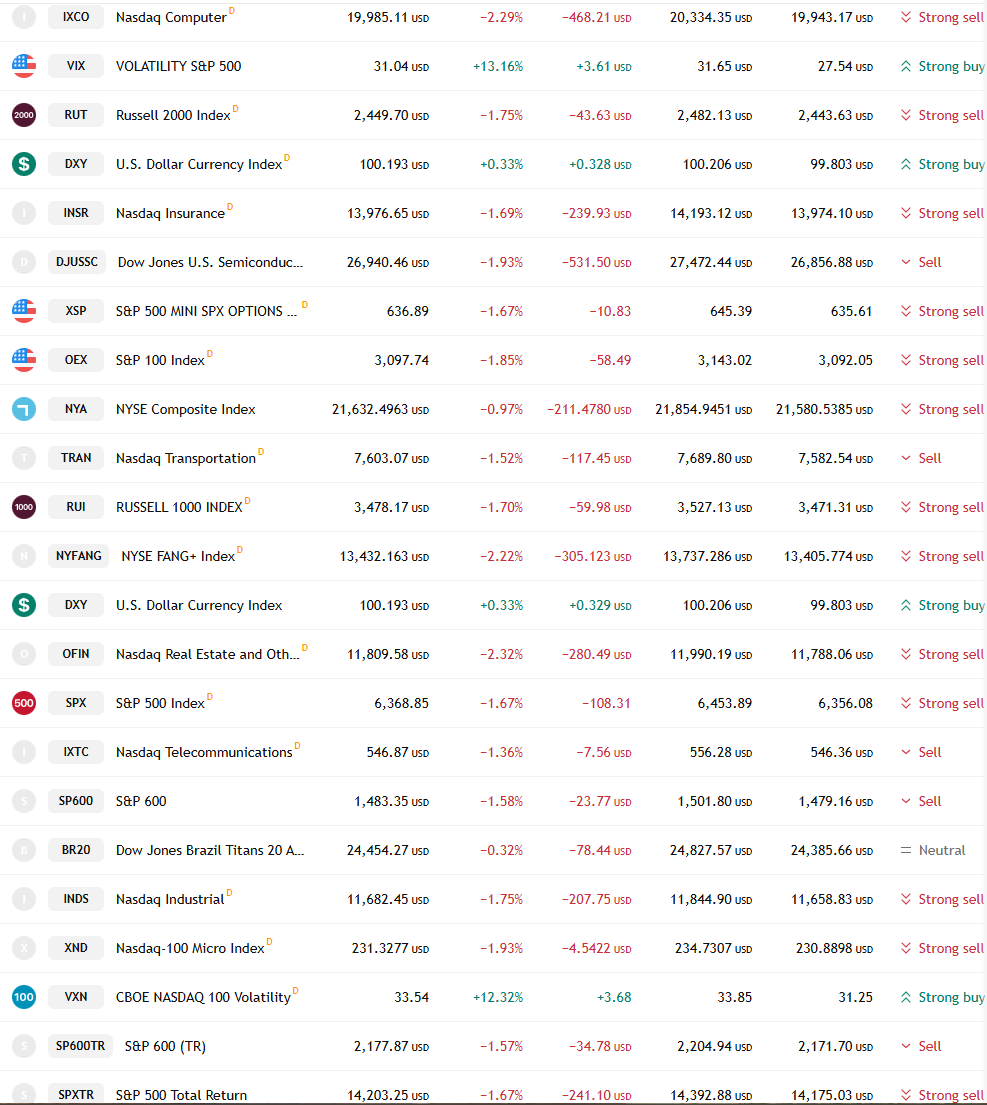987x1105 pixels.
Task: Click the price 6,368.85
Action: click(x=402, y=703)
